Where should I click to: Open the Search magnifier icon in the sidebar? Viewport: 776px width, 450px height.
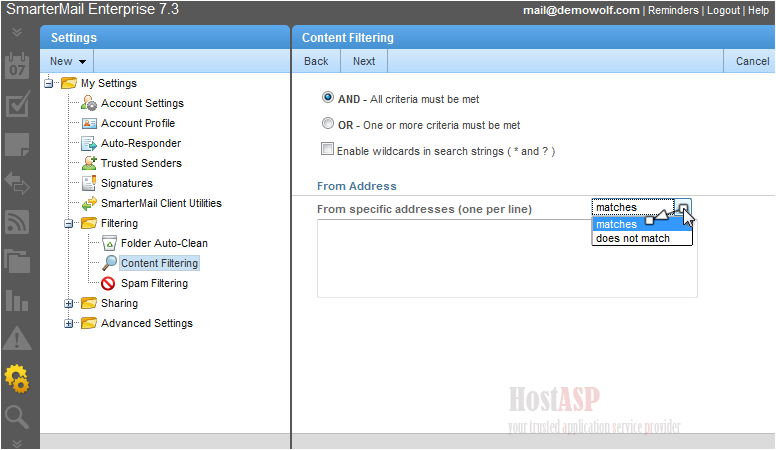point(17,417)
